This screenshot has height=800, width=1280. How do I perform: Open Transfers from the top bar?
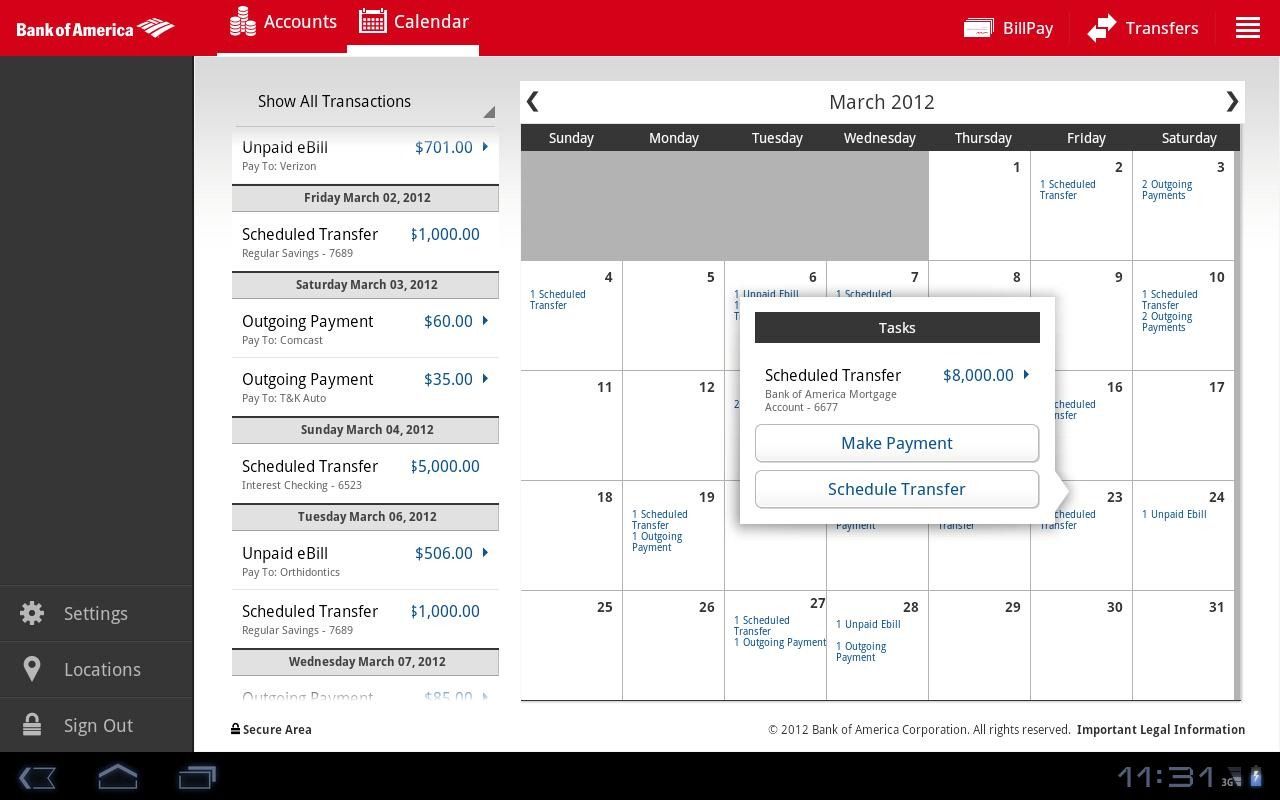[1143, 28]
